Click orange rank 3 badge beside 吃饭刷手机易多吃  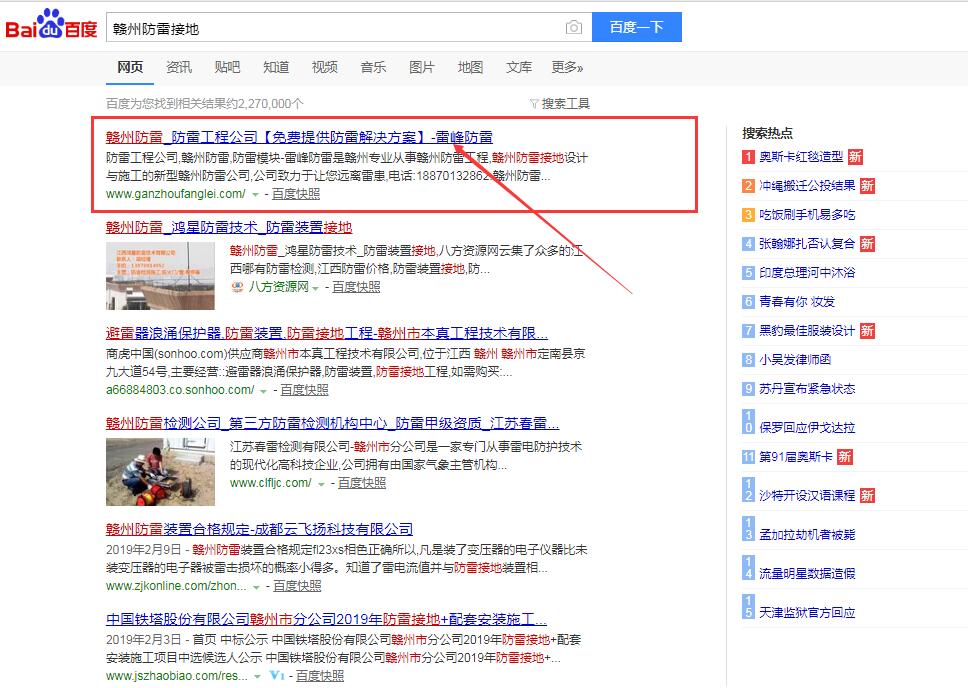[x=748, y=215]
